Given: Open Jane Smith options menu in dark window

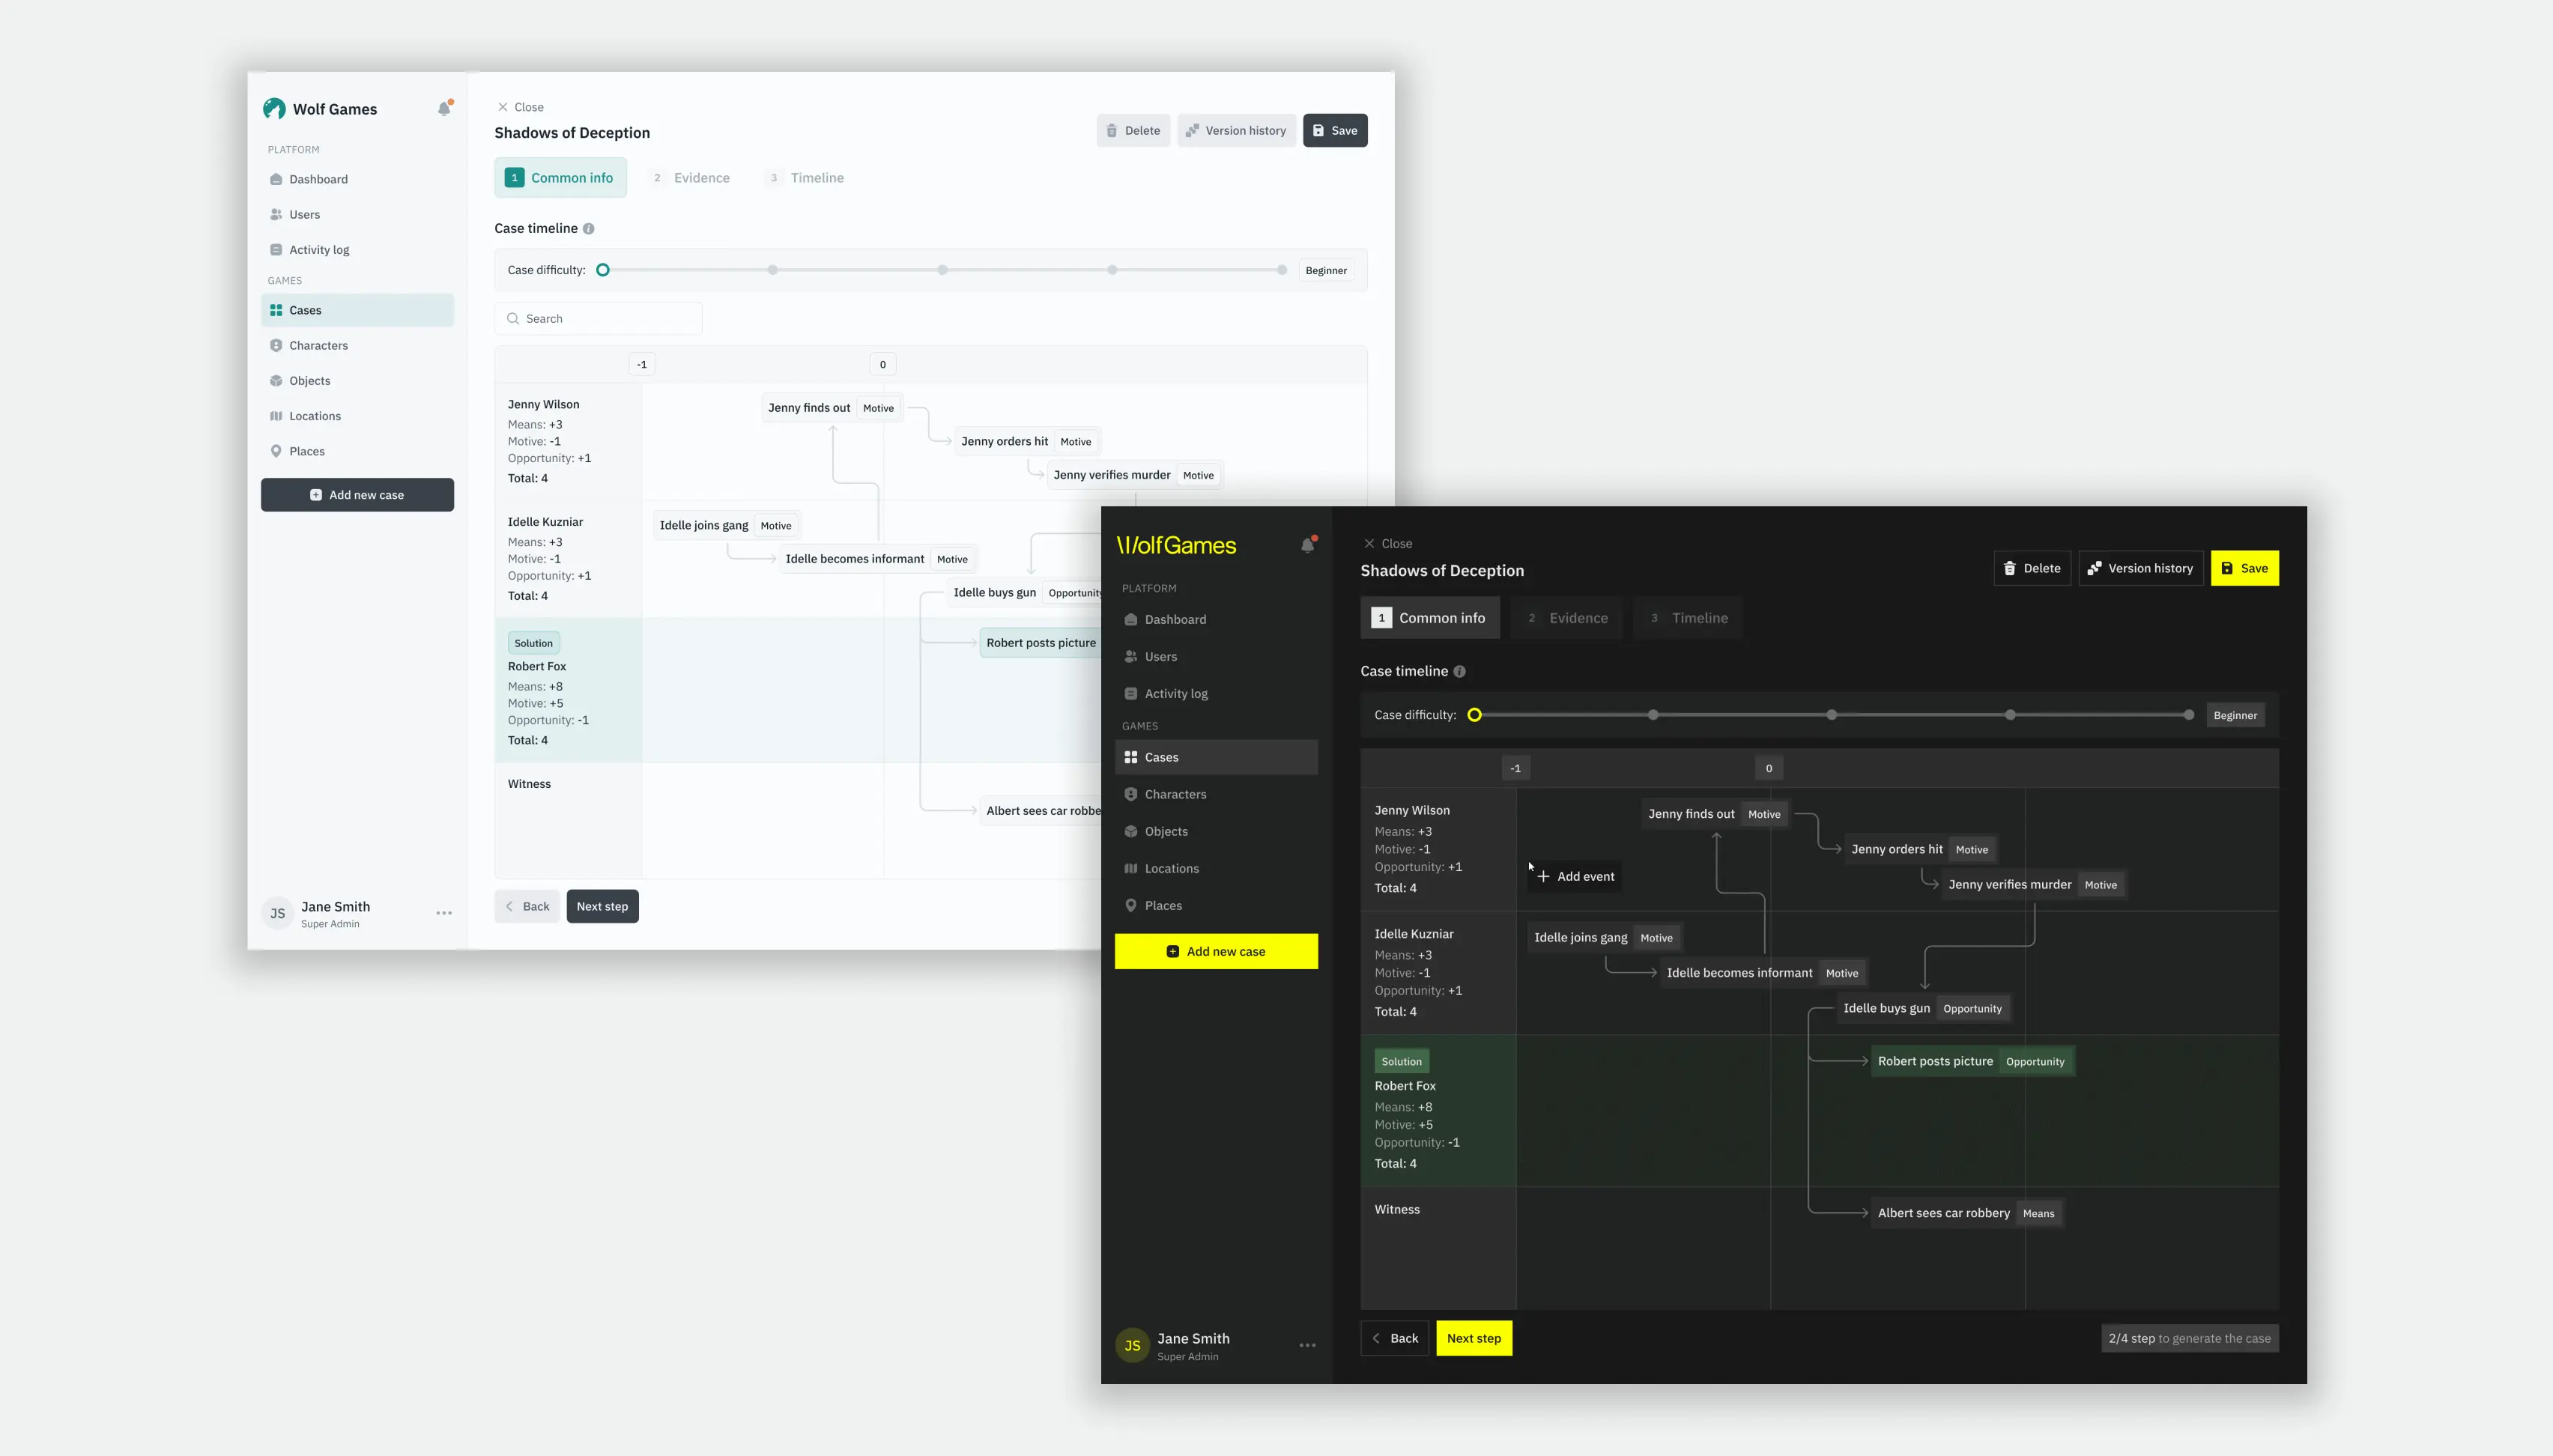Looking at the screenshot, I should click(1307, 1346).
